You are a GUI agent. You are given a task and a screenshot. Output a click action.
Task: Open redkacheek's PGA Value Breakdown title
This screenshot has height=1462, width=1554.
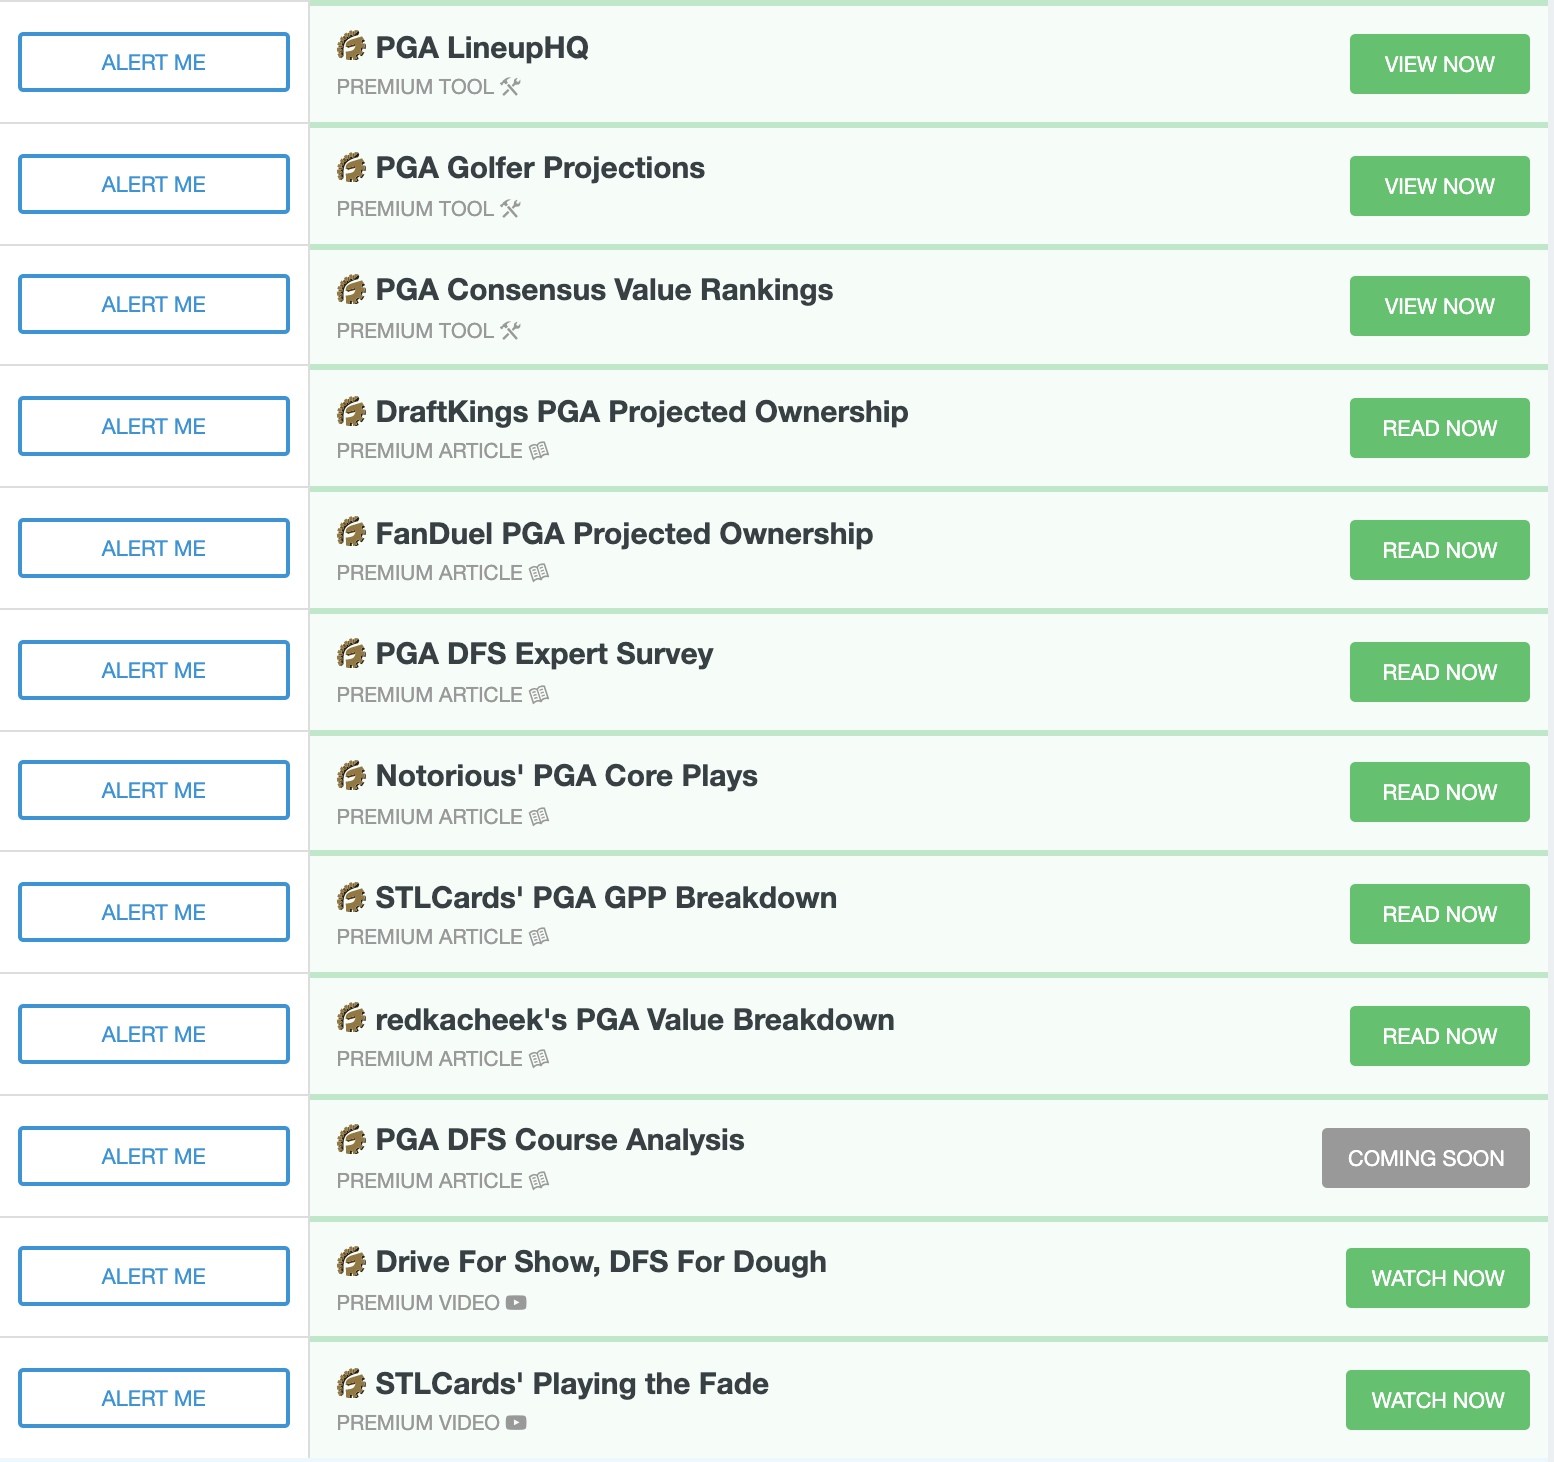coord(635,1020)
